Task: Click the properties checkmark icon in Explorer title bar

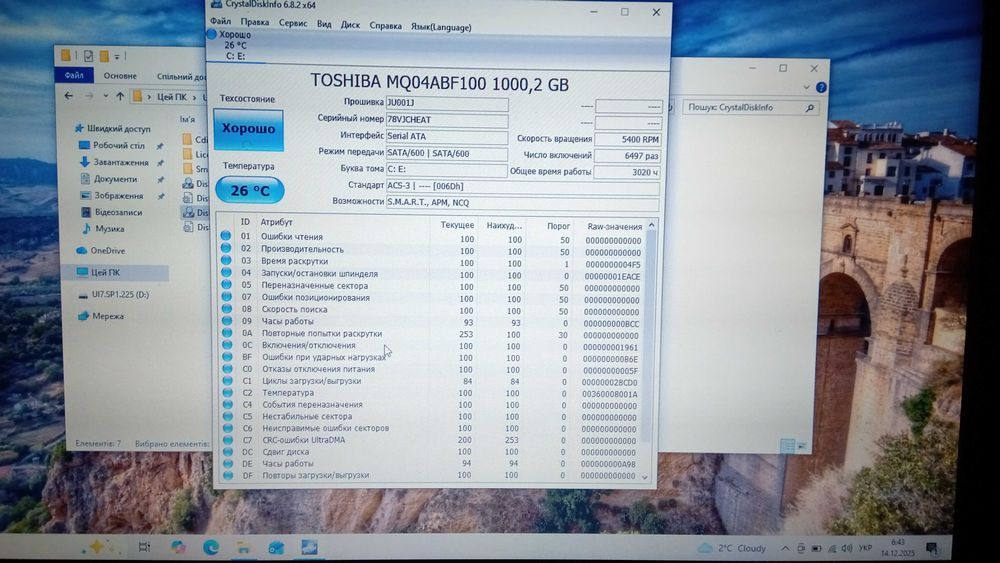Action: pos(88,55)
